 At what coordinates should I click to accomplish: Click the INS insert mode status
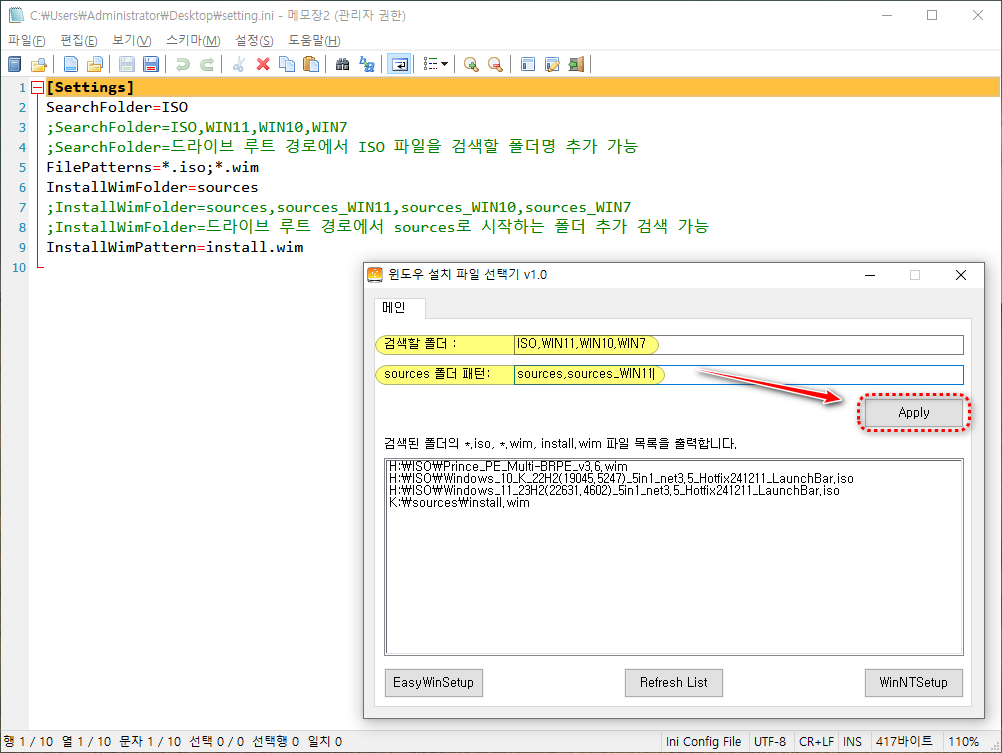coord(852,741)
